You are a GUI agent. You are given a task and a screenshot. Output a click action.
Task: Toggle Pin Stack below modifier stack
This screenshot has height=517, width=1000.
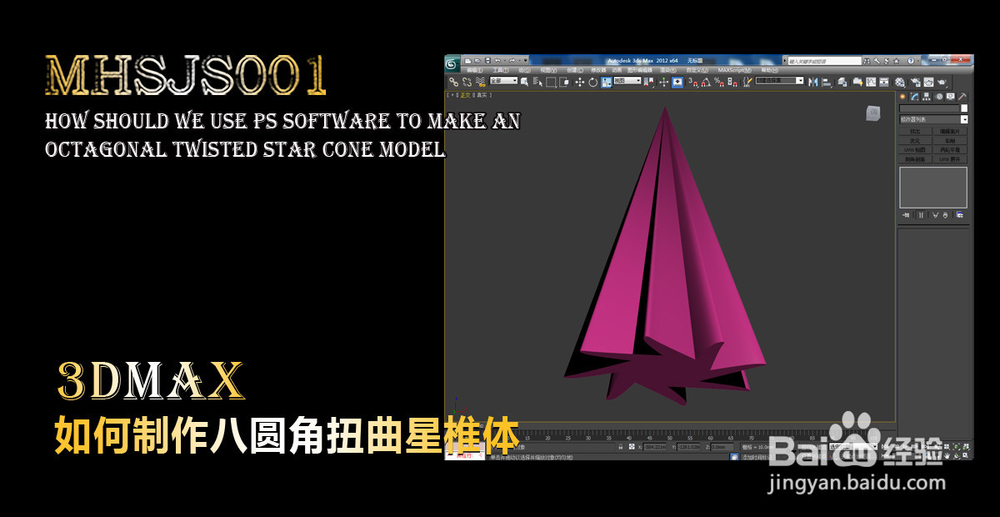click(x=906, y=215)
